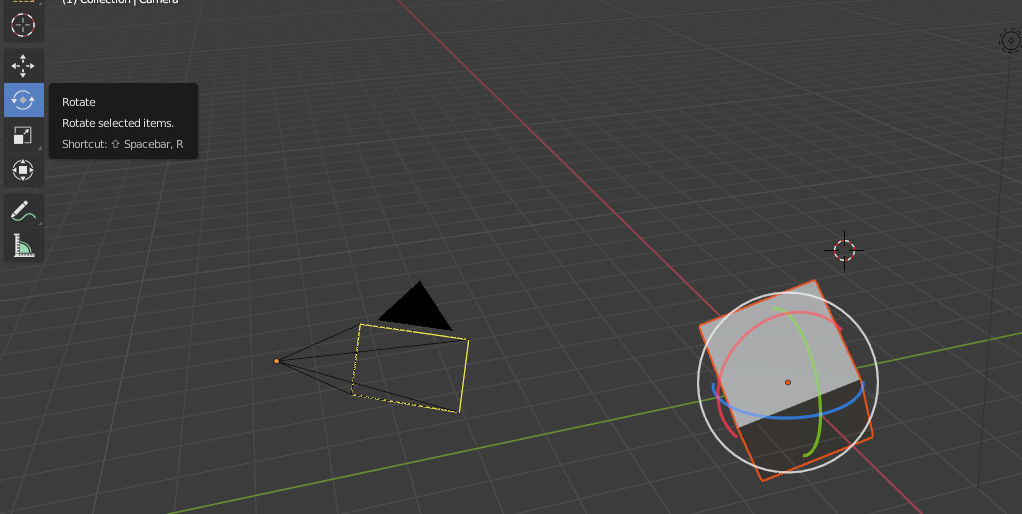Click the camera's black up-triangle marker
This screenshot has height=514, width=1022.
coord(416,307)
